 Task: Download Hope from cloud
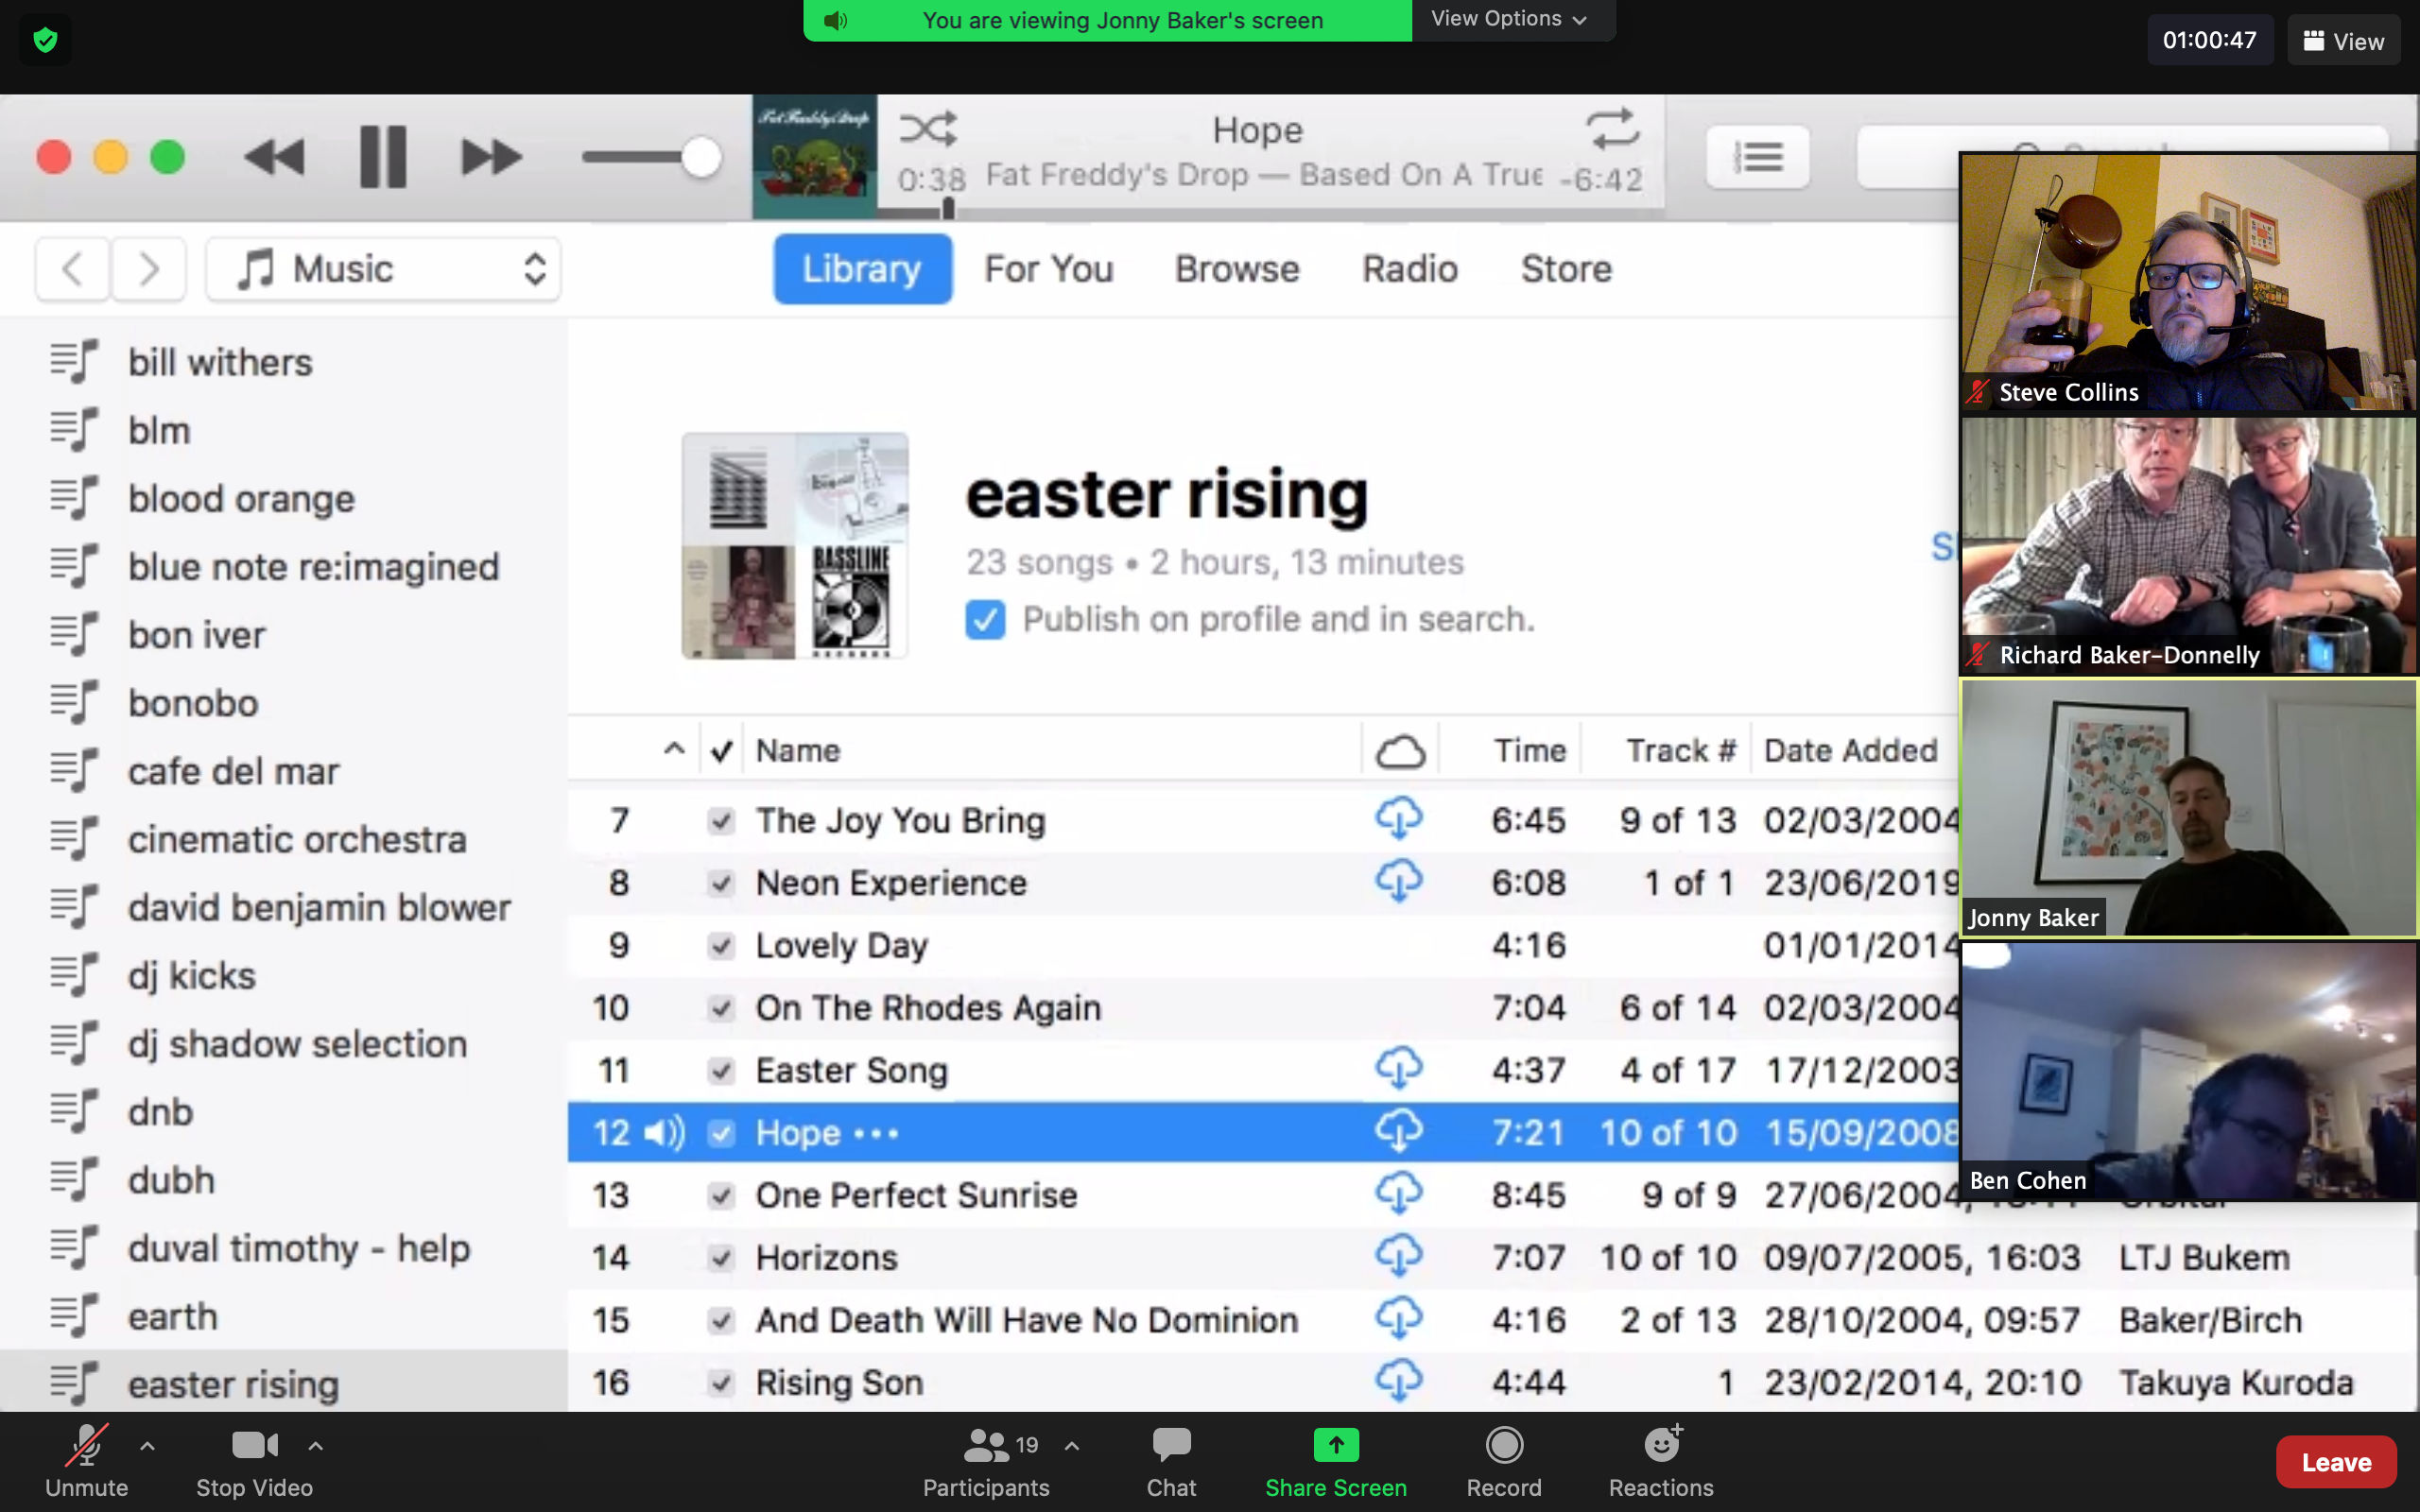click(x=1399, y=1131)
